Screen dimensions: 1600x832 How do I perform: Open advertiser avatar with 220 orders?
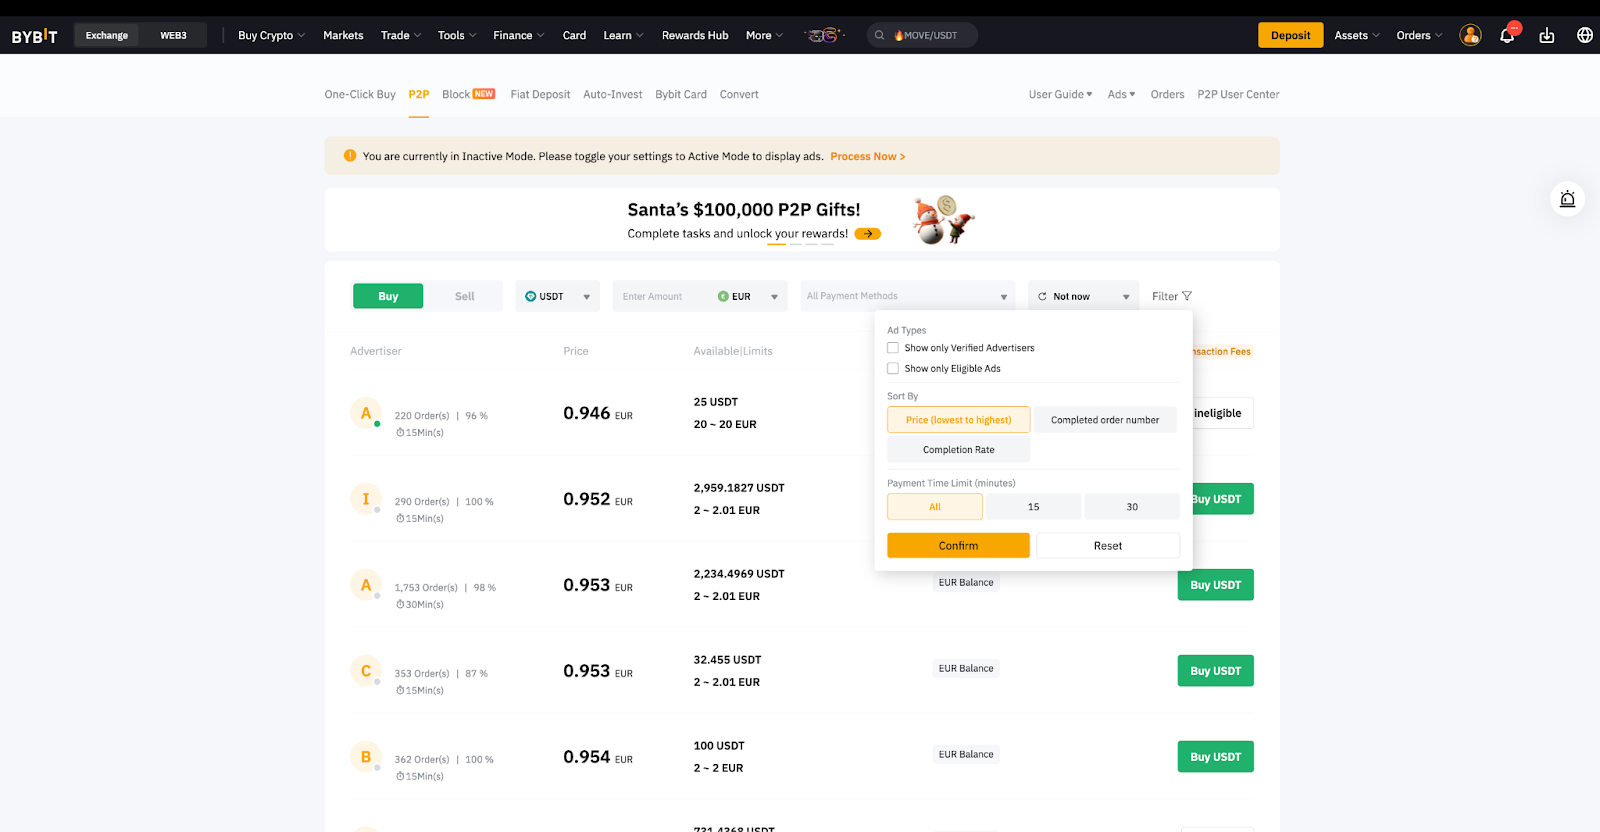(x=366, y=413)
